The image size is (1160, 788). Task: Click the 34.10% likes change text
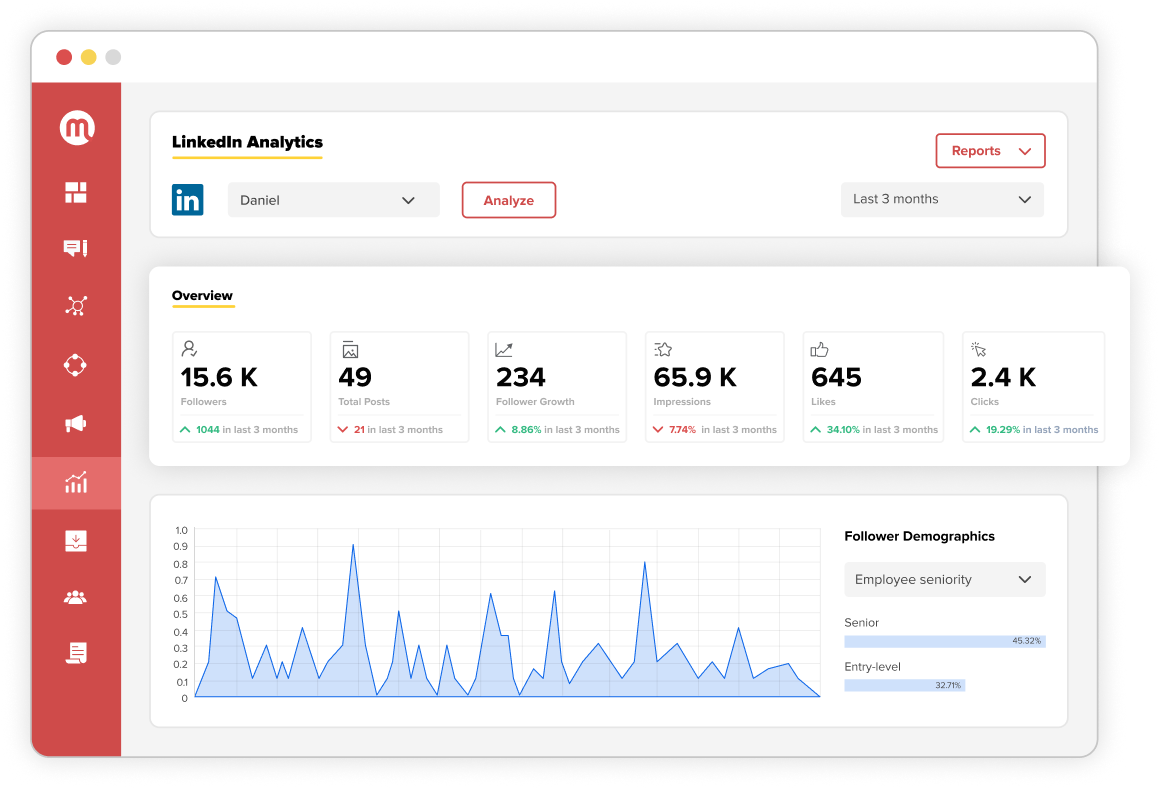click(882, 430)
